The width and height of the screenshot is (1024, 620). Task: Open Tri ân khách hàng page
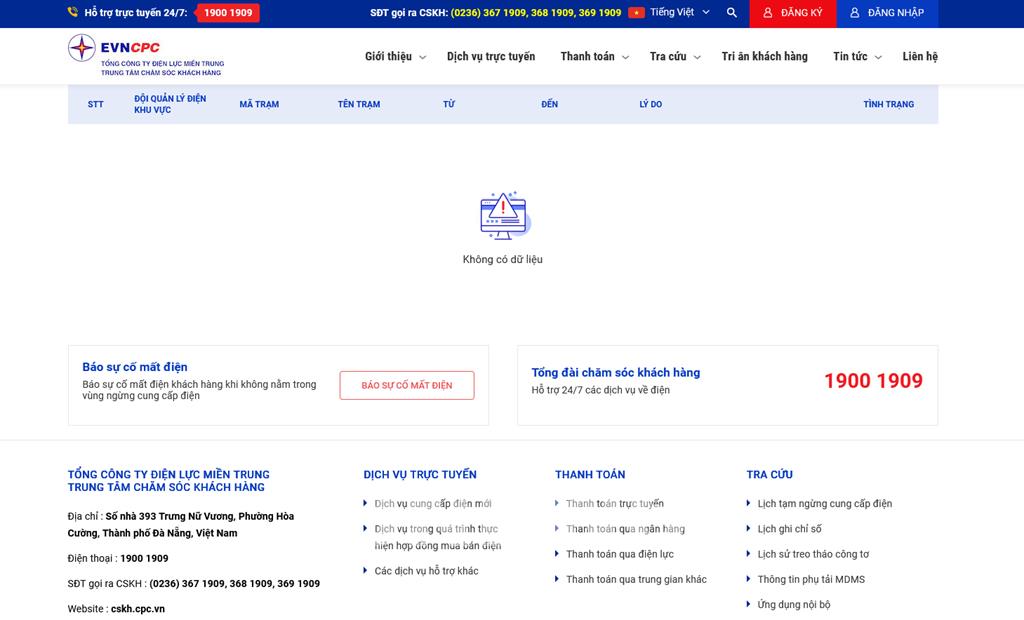click(764, 57)
